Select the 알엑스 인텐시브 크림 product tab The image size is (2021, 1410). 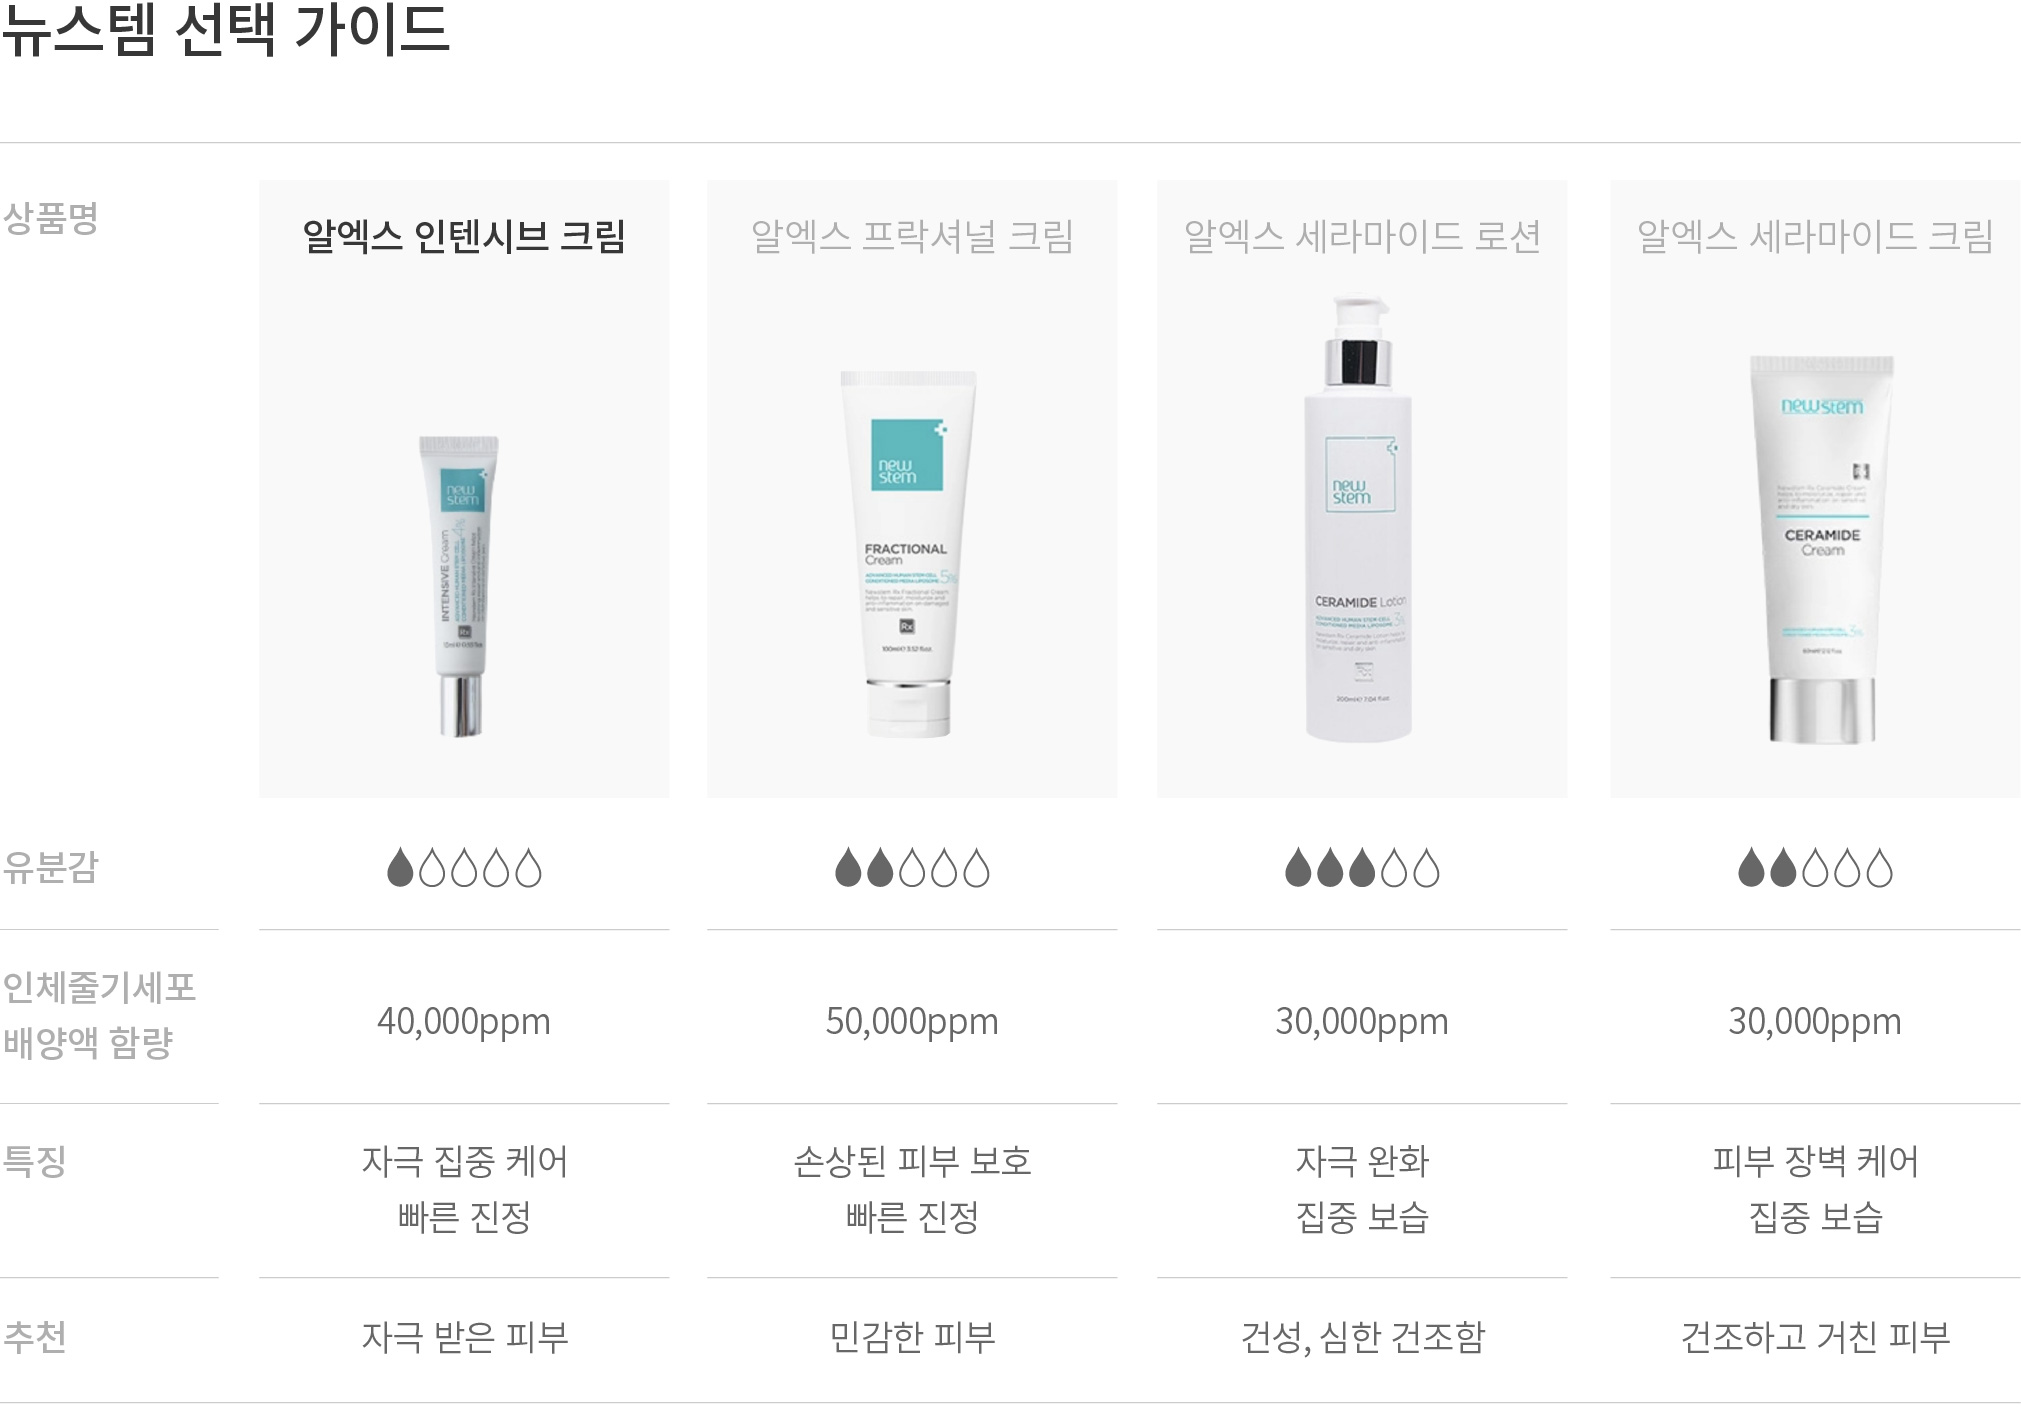[x=464, y=236]
